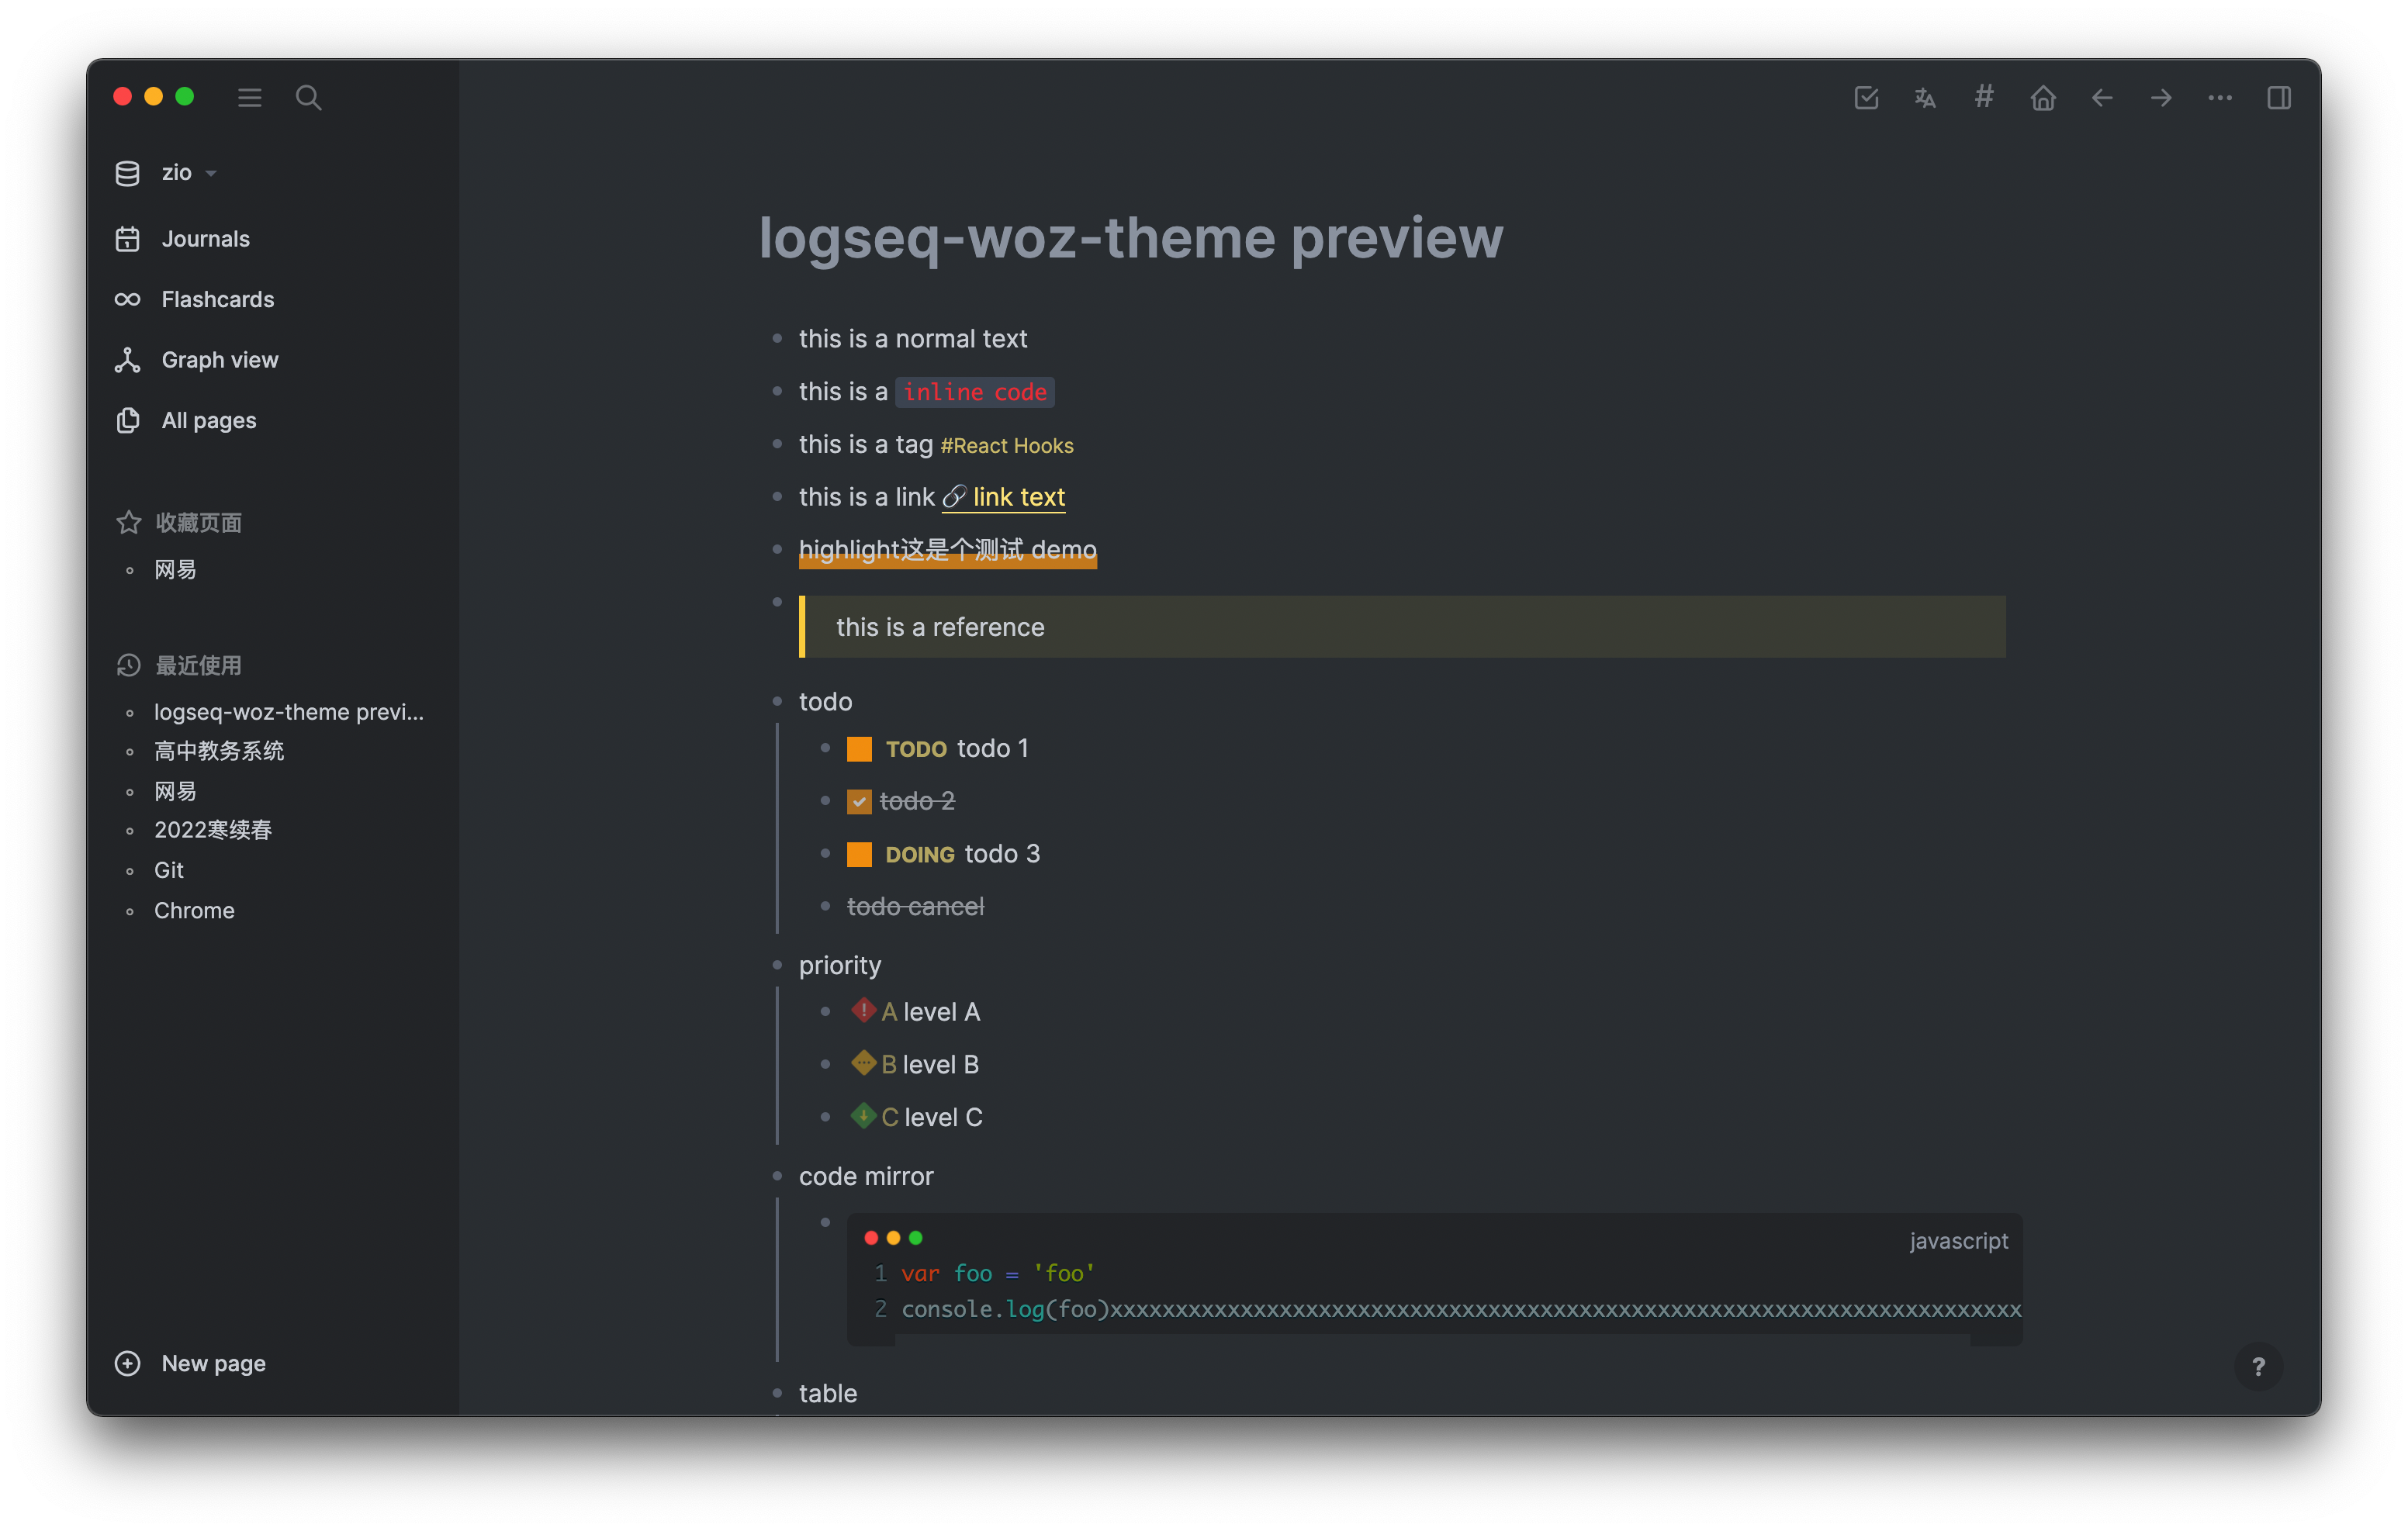Viewport: 2408px width, 1531px height.
Task: Check the DOING todo 3 checkbox
Action: click(x=859, y=854)
